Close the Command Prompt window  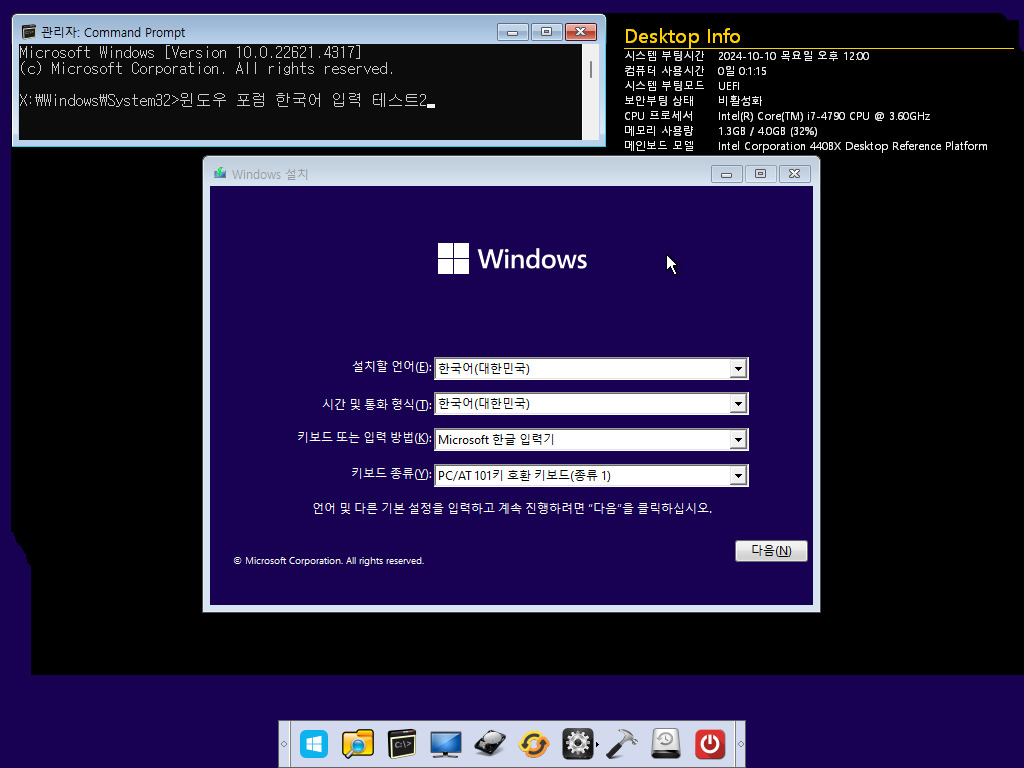[581, 32]
